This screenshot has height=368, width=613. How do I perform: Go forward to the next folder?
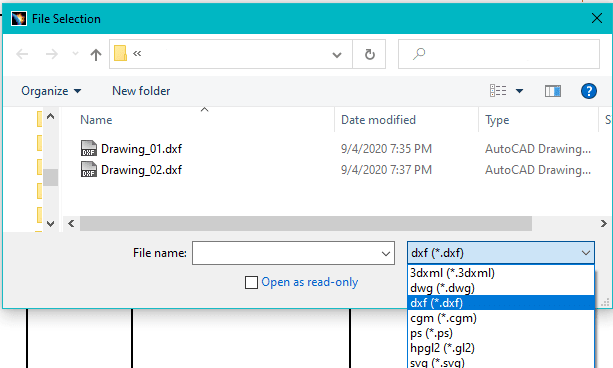click(x=52, y=54)
